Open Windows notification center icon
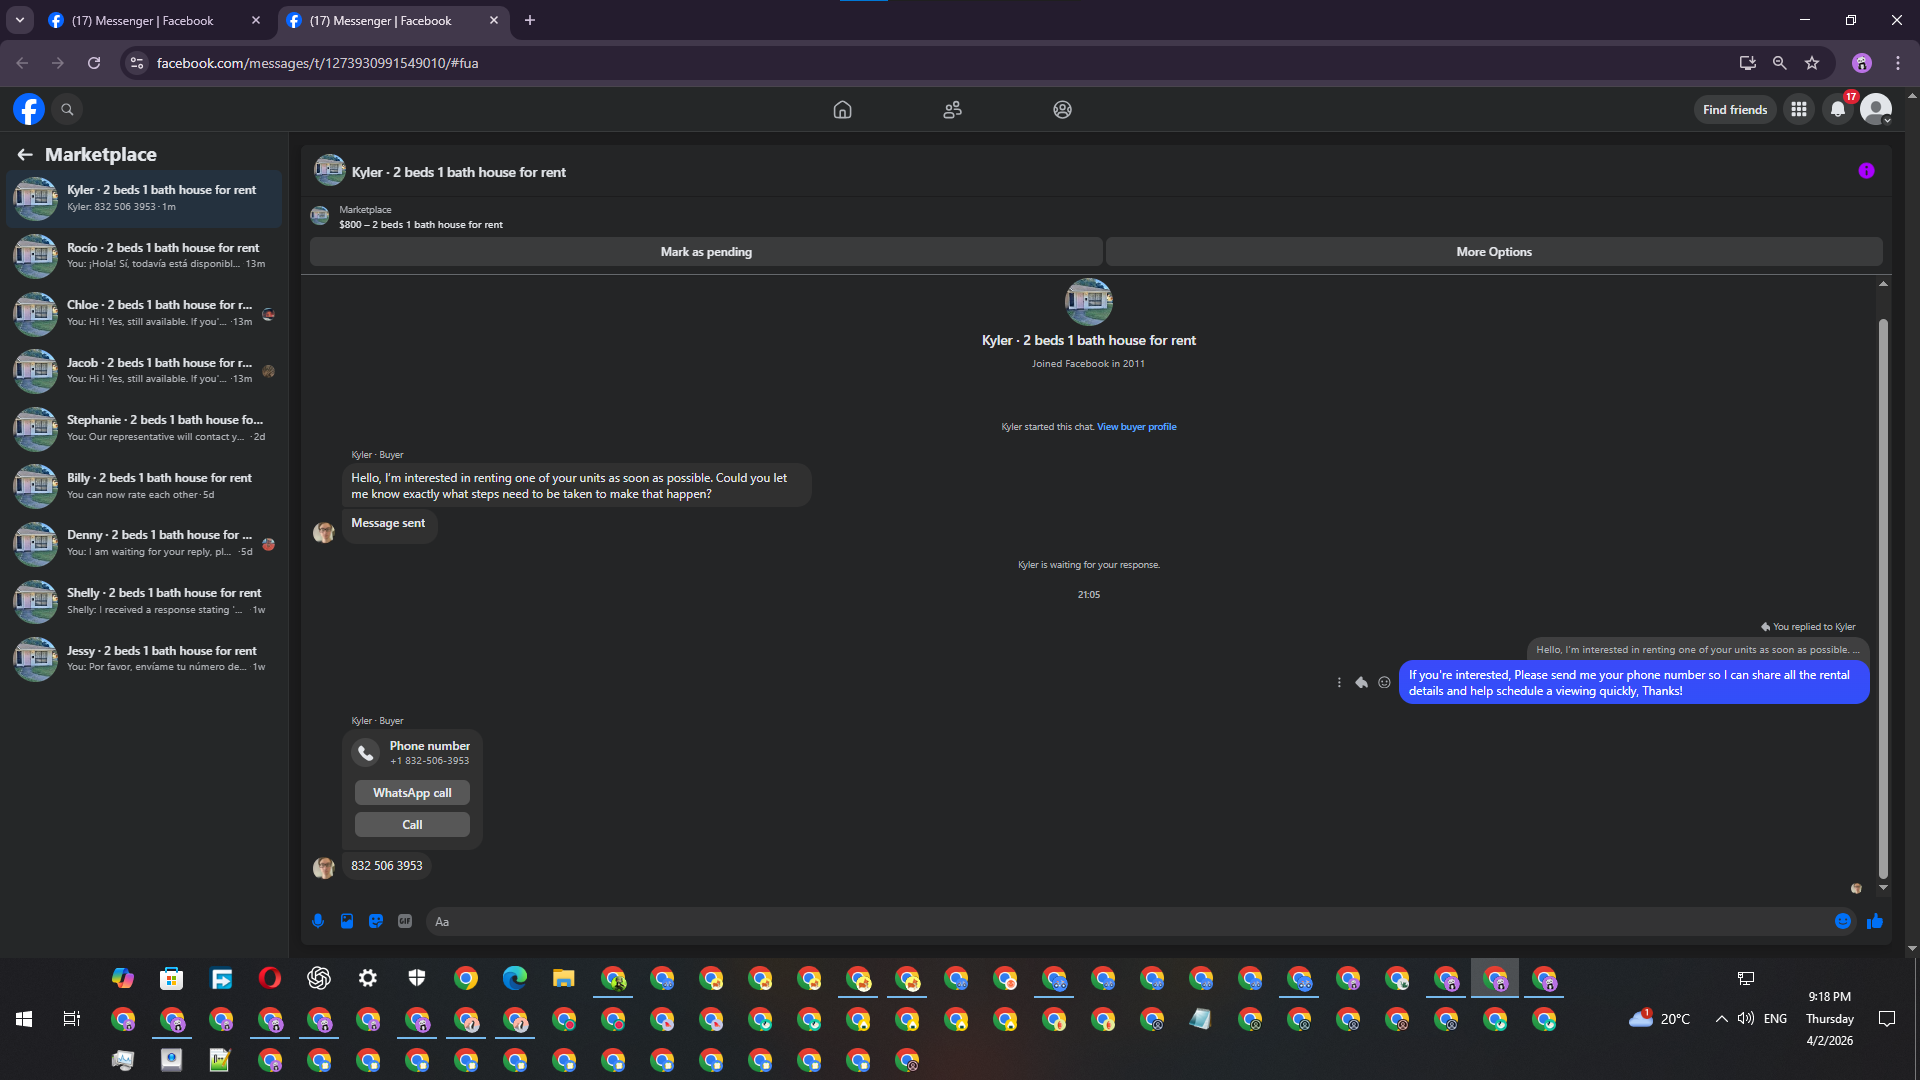Viewport: 1920px width, 1080px height. click(1887, 1019)
